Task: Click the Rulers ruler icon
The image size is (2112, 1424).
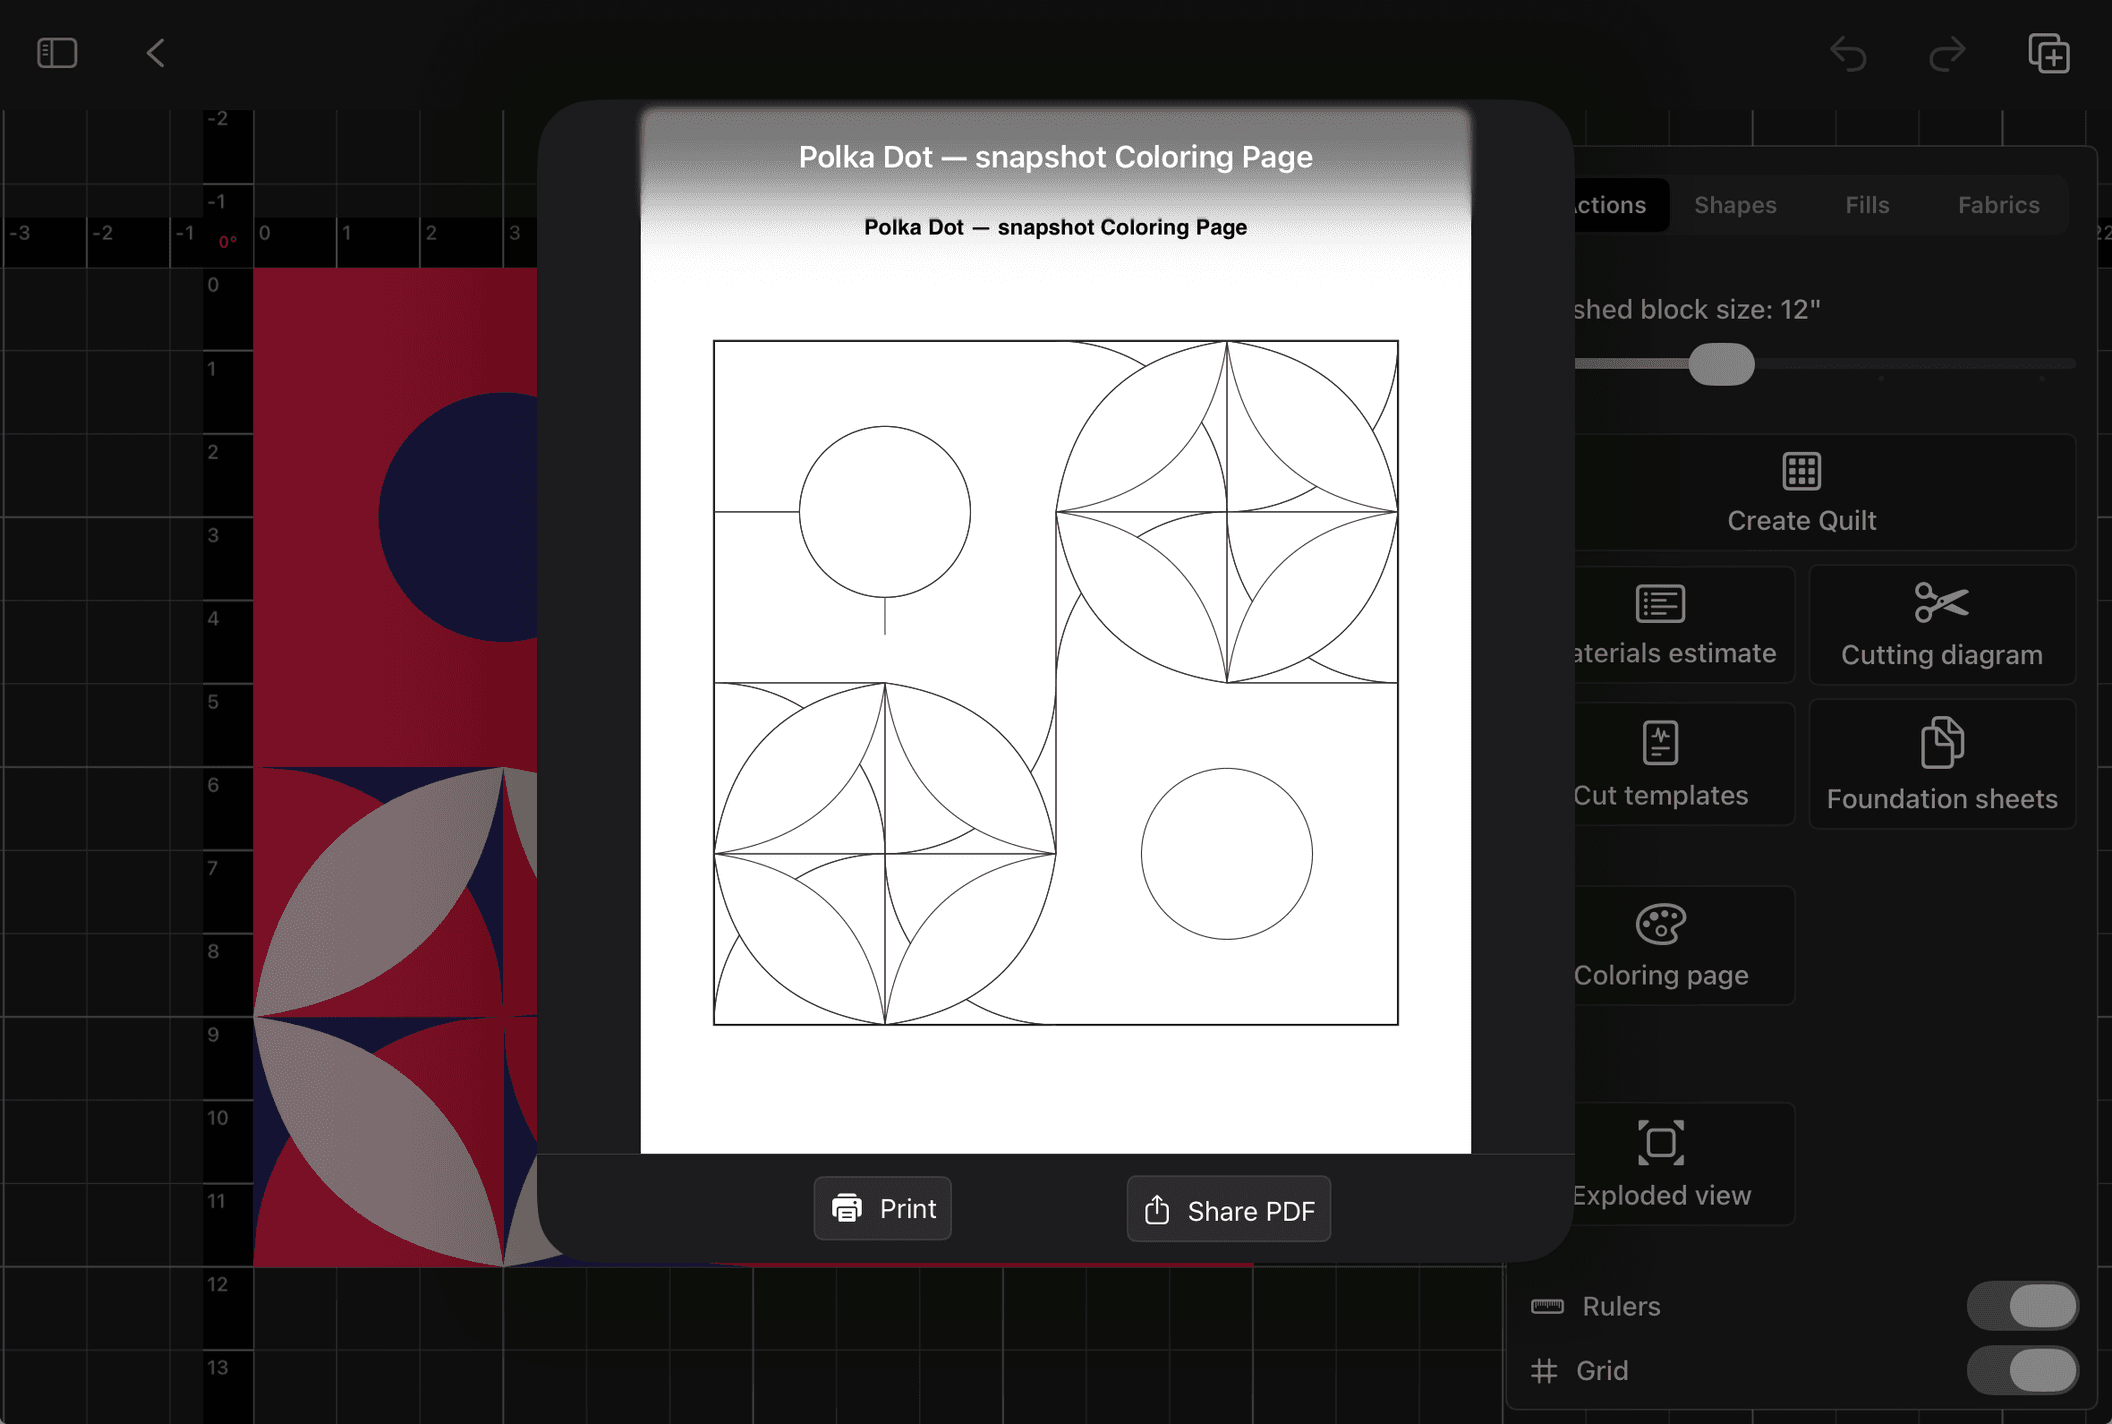Action: 1547,1306
